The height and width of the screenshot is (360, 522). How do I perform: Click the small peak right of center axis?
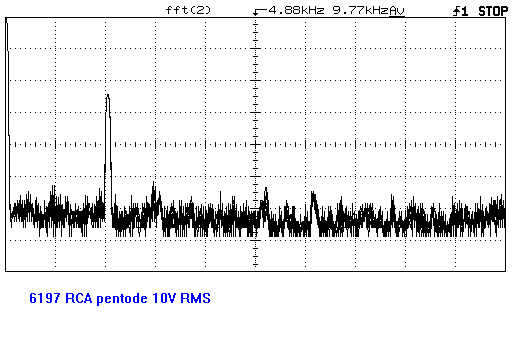(x=266, y=192)
